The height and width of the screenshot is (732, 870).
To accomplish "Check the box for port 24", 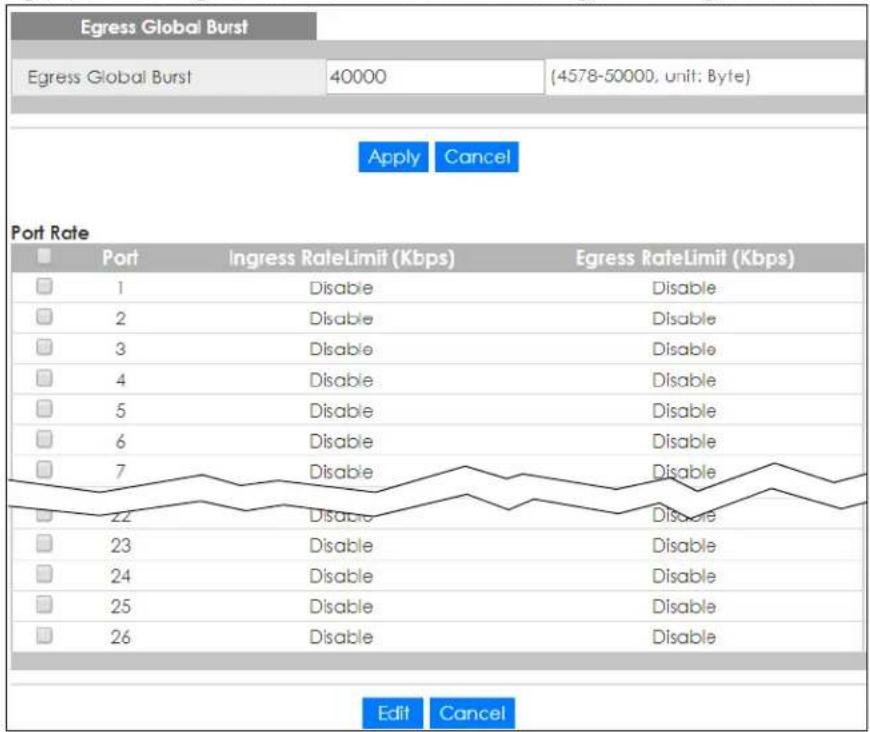I will click(44, 574).
